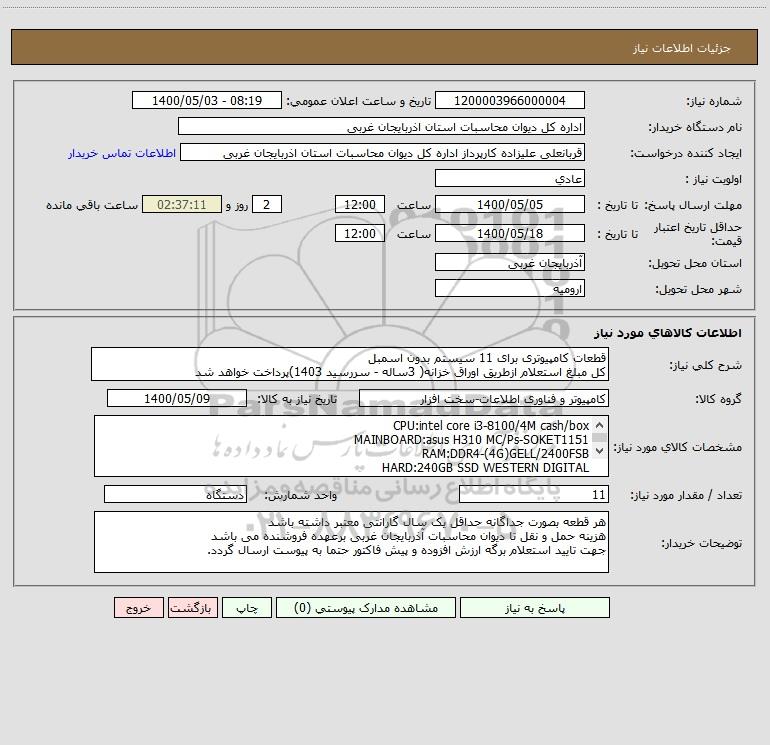Click the response deadline time 12:00 field

click(x=359, y=205)
